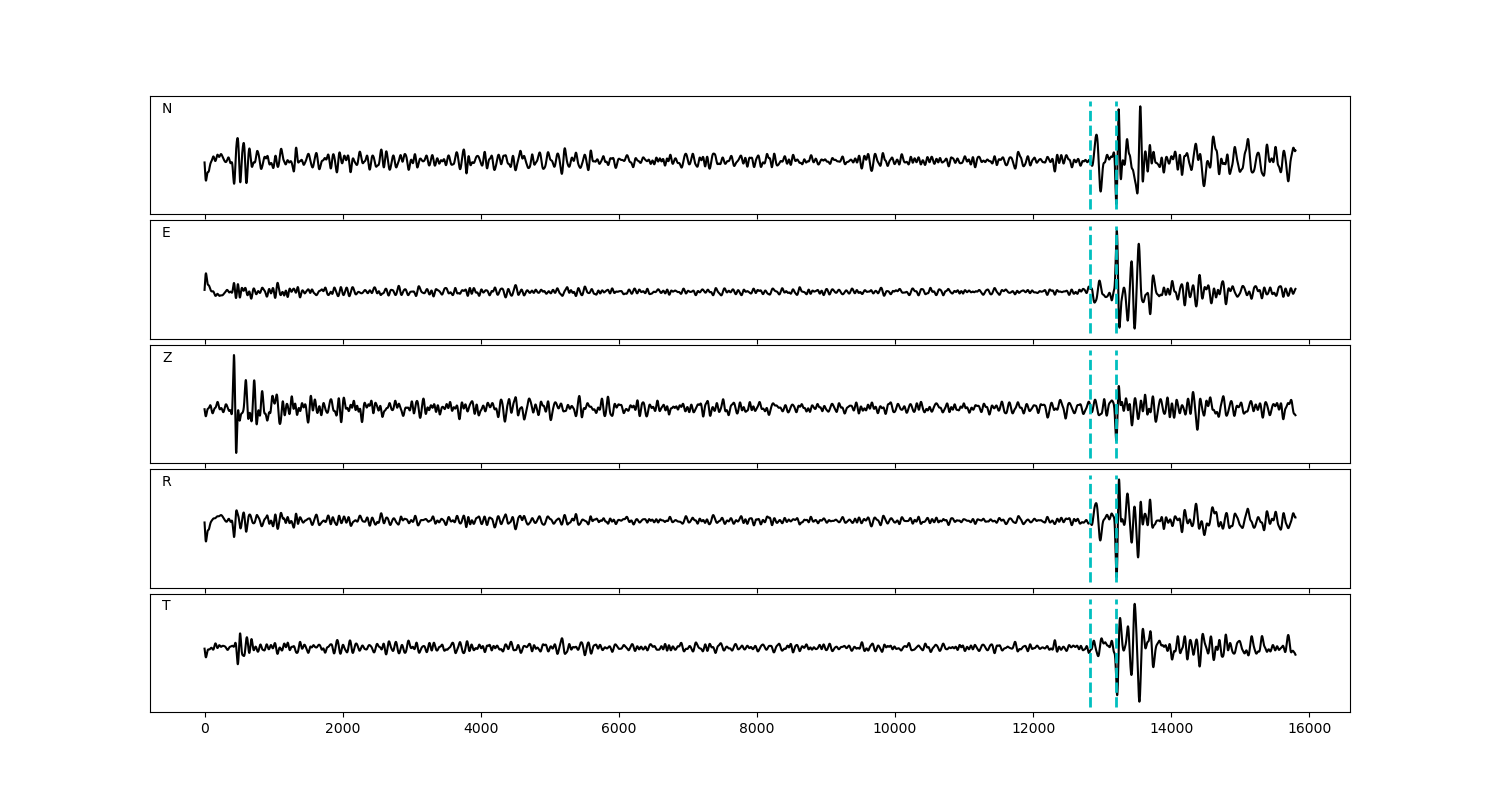Screen dimensions: 1500x800
Task: Click the deepest trough in the T waveform
Action: point(1139,699)
